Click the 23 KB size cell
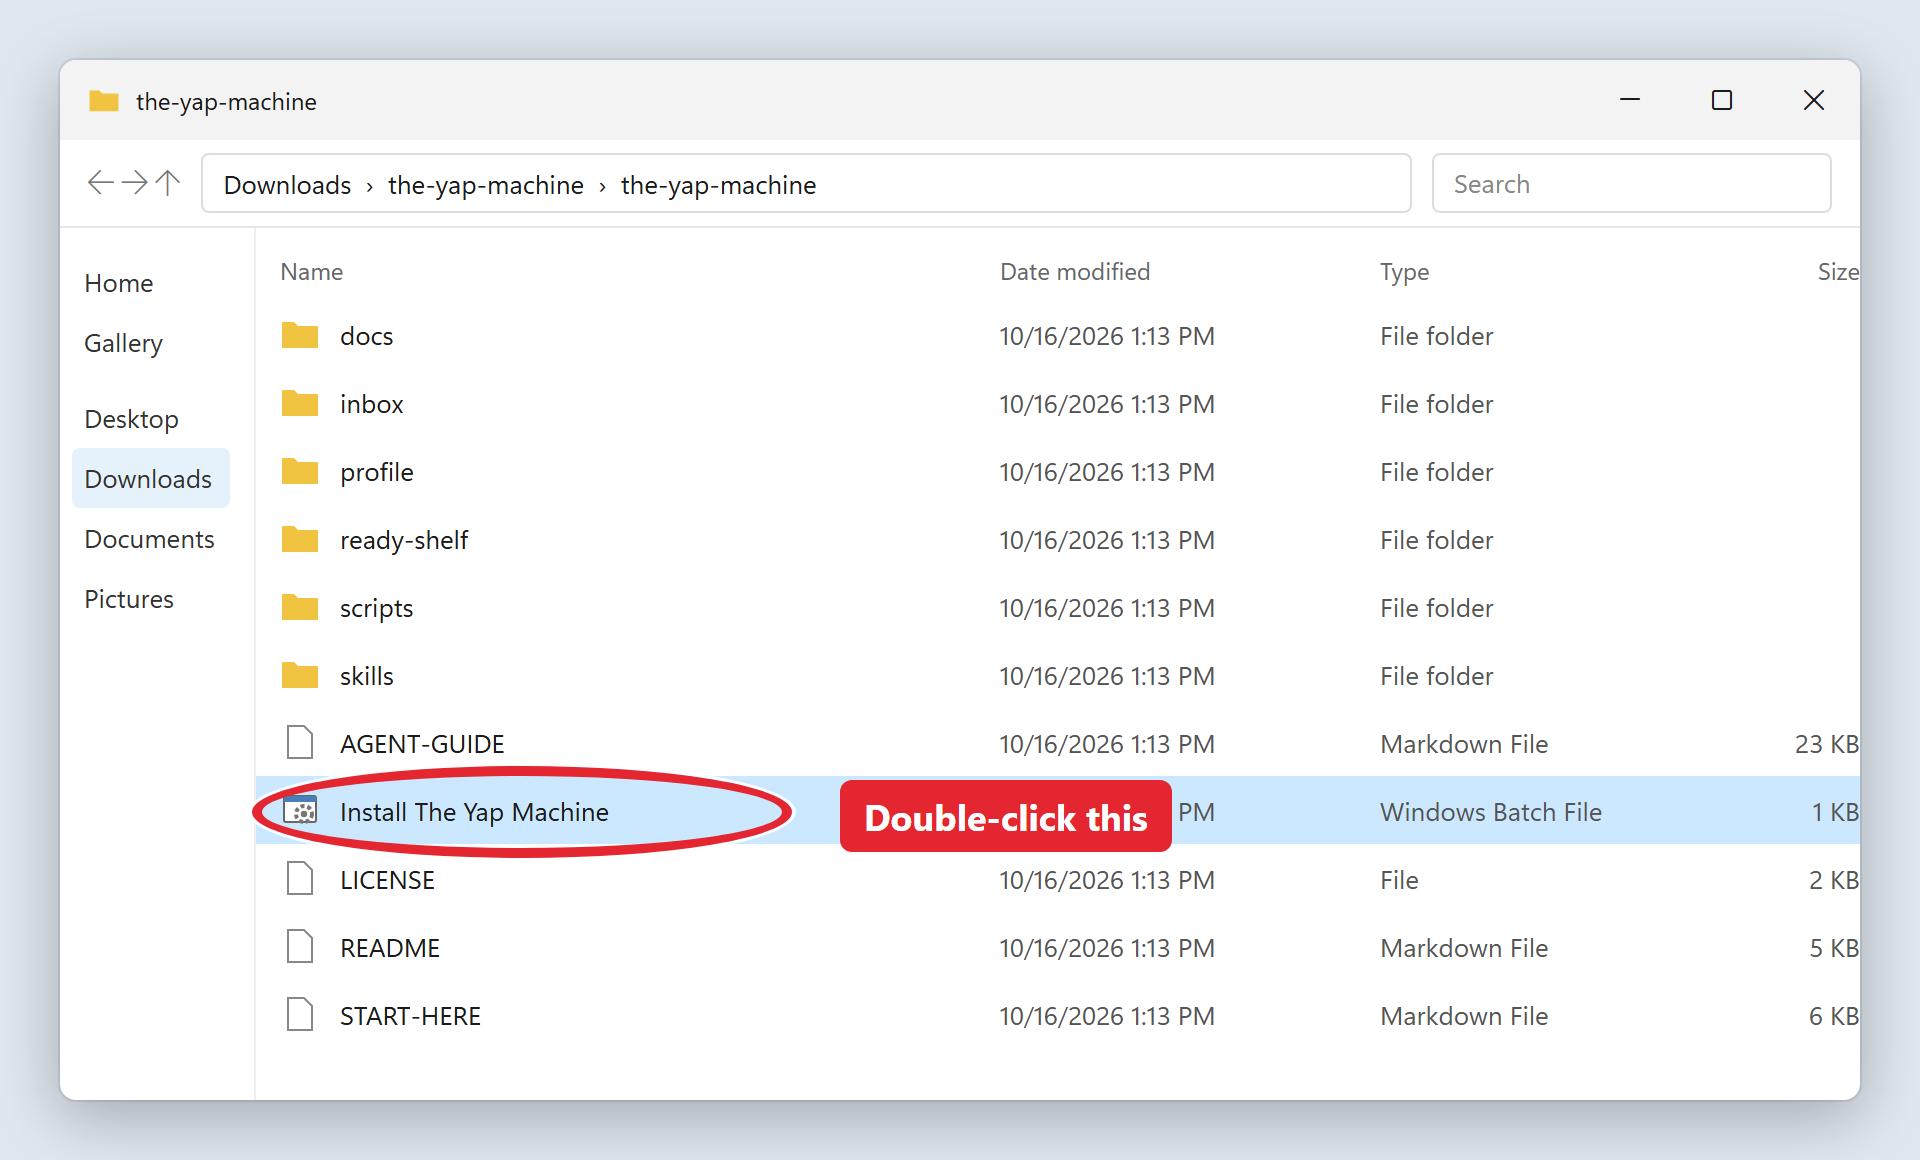The image size is (1920, 1160). coord(1826,744)
